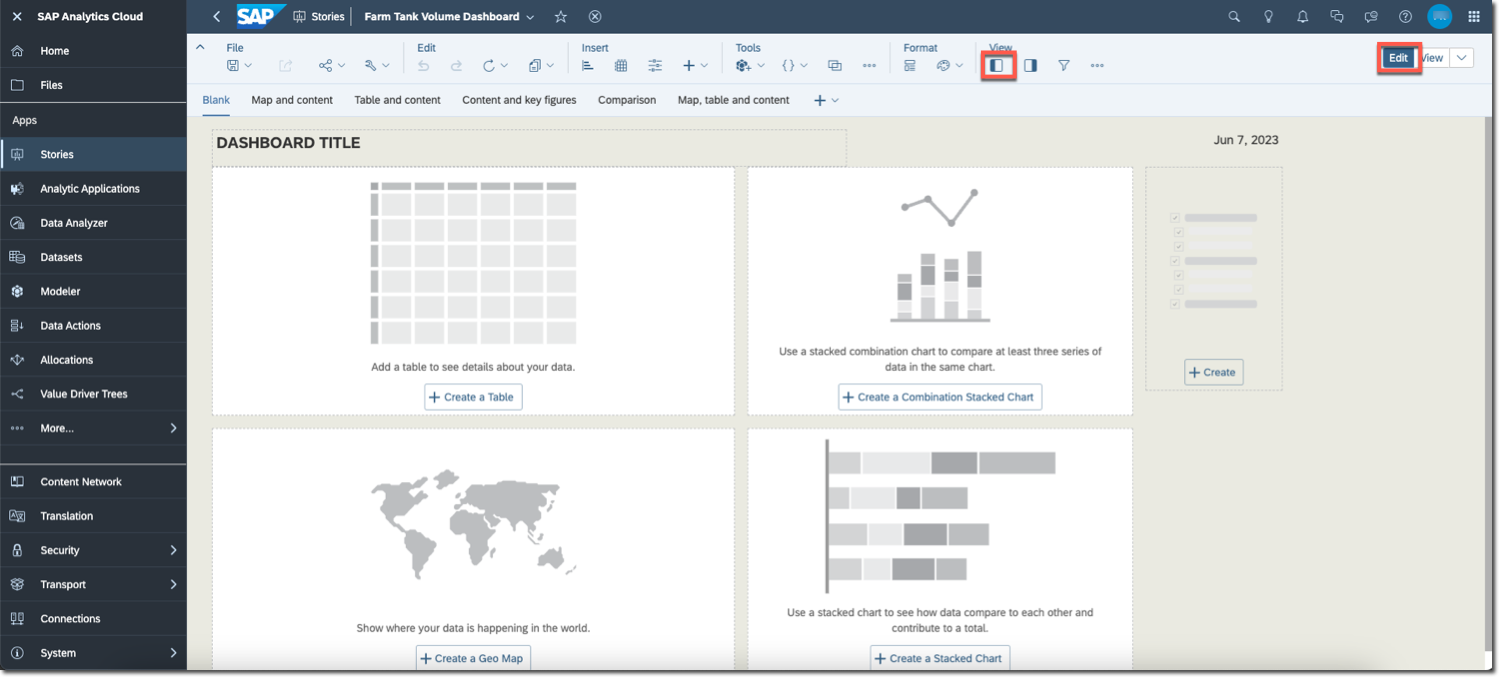The width and height of the screenshot is (1500, 678).
Task: Click the Create button in filter widget
Action: (1214, 372)
